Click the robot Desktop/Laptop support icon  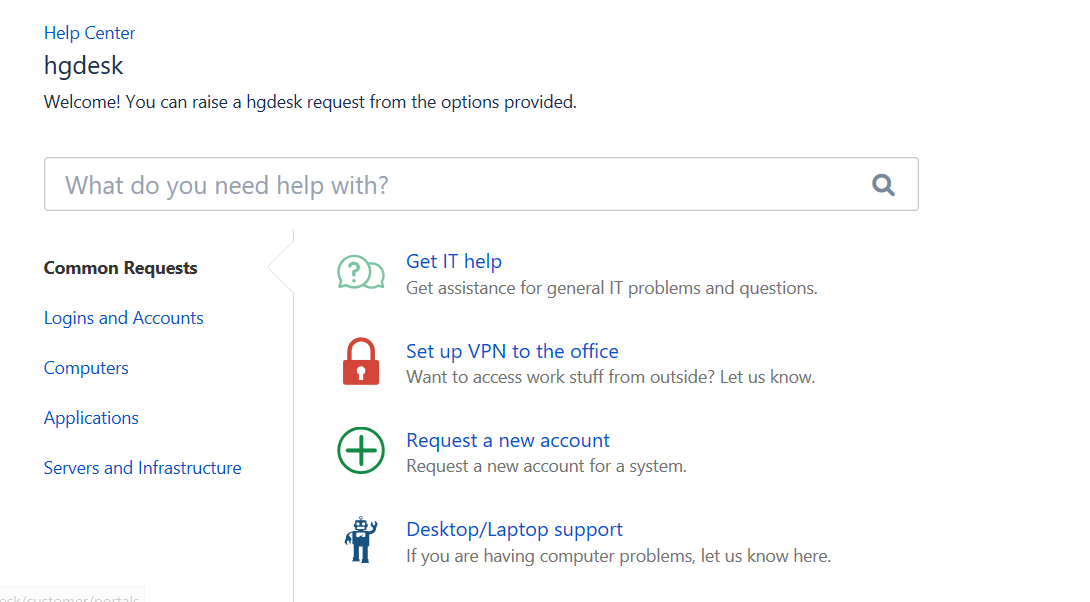(361, 540)
